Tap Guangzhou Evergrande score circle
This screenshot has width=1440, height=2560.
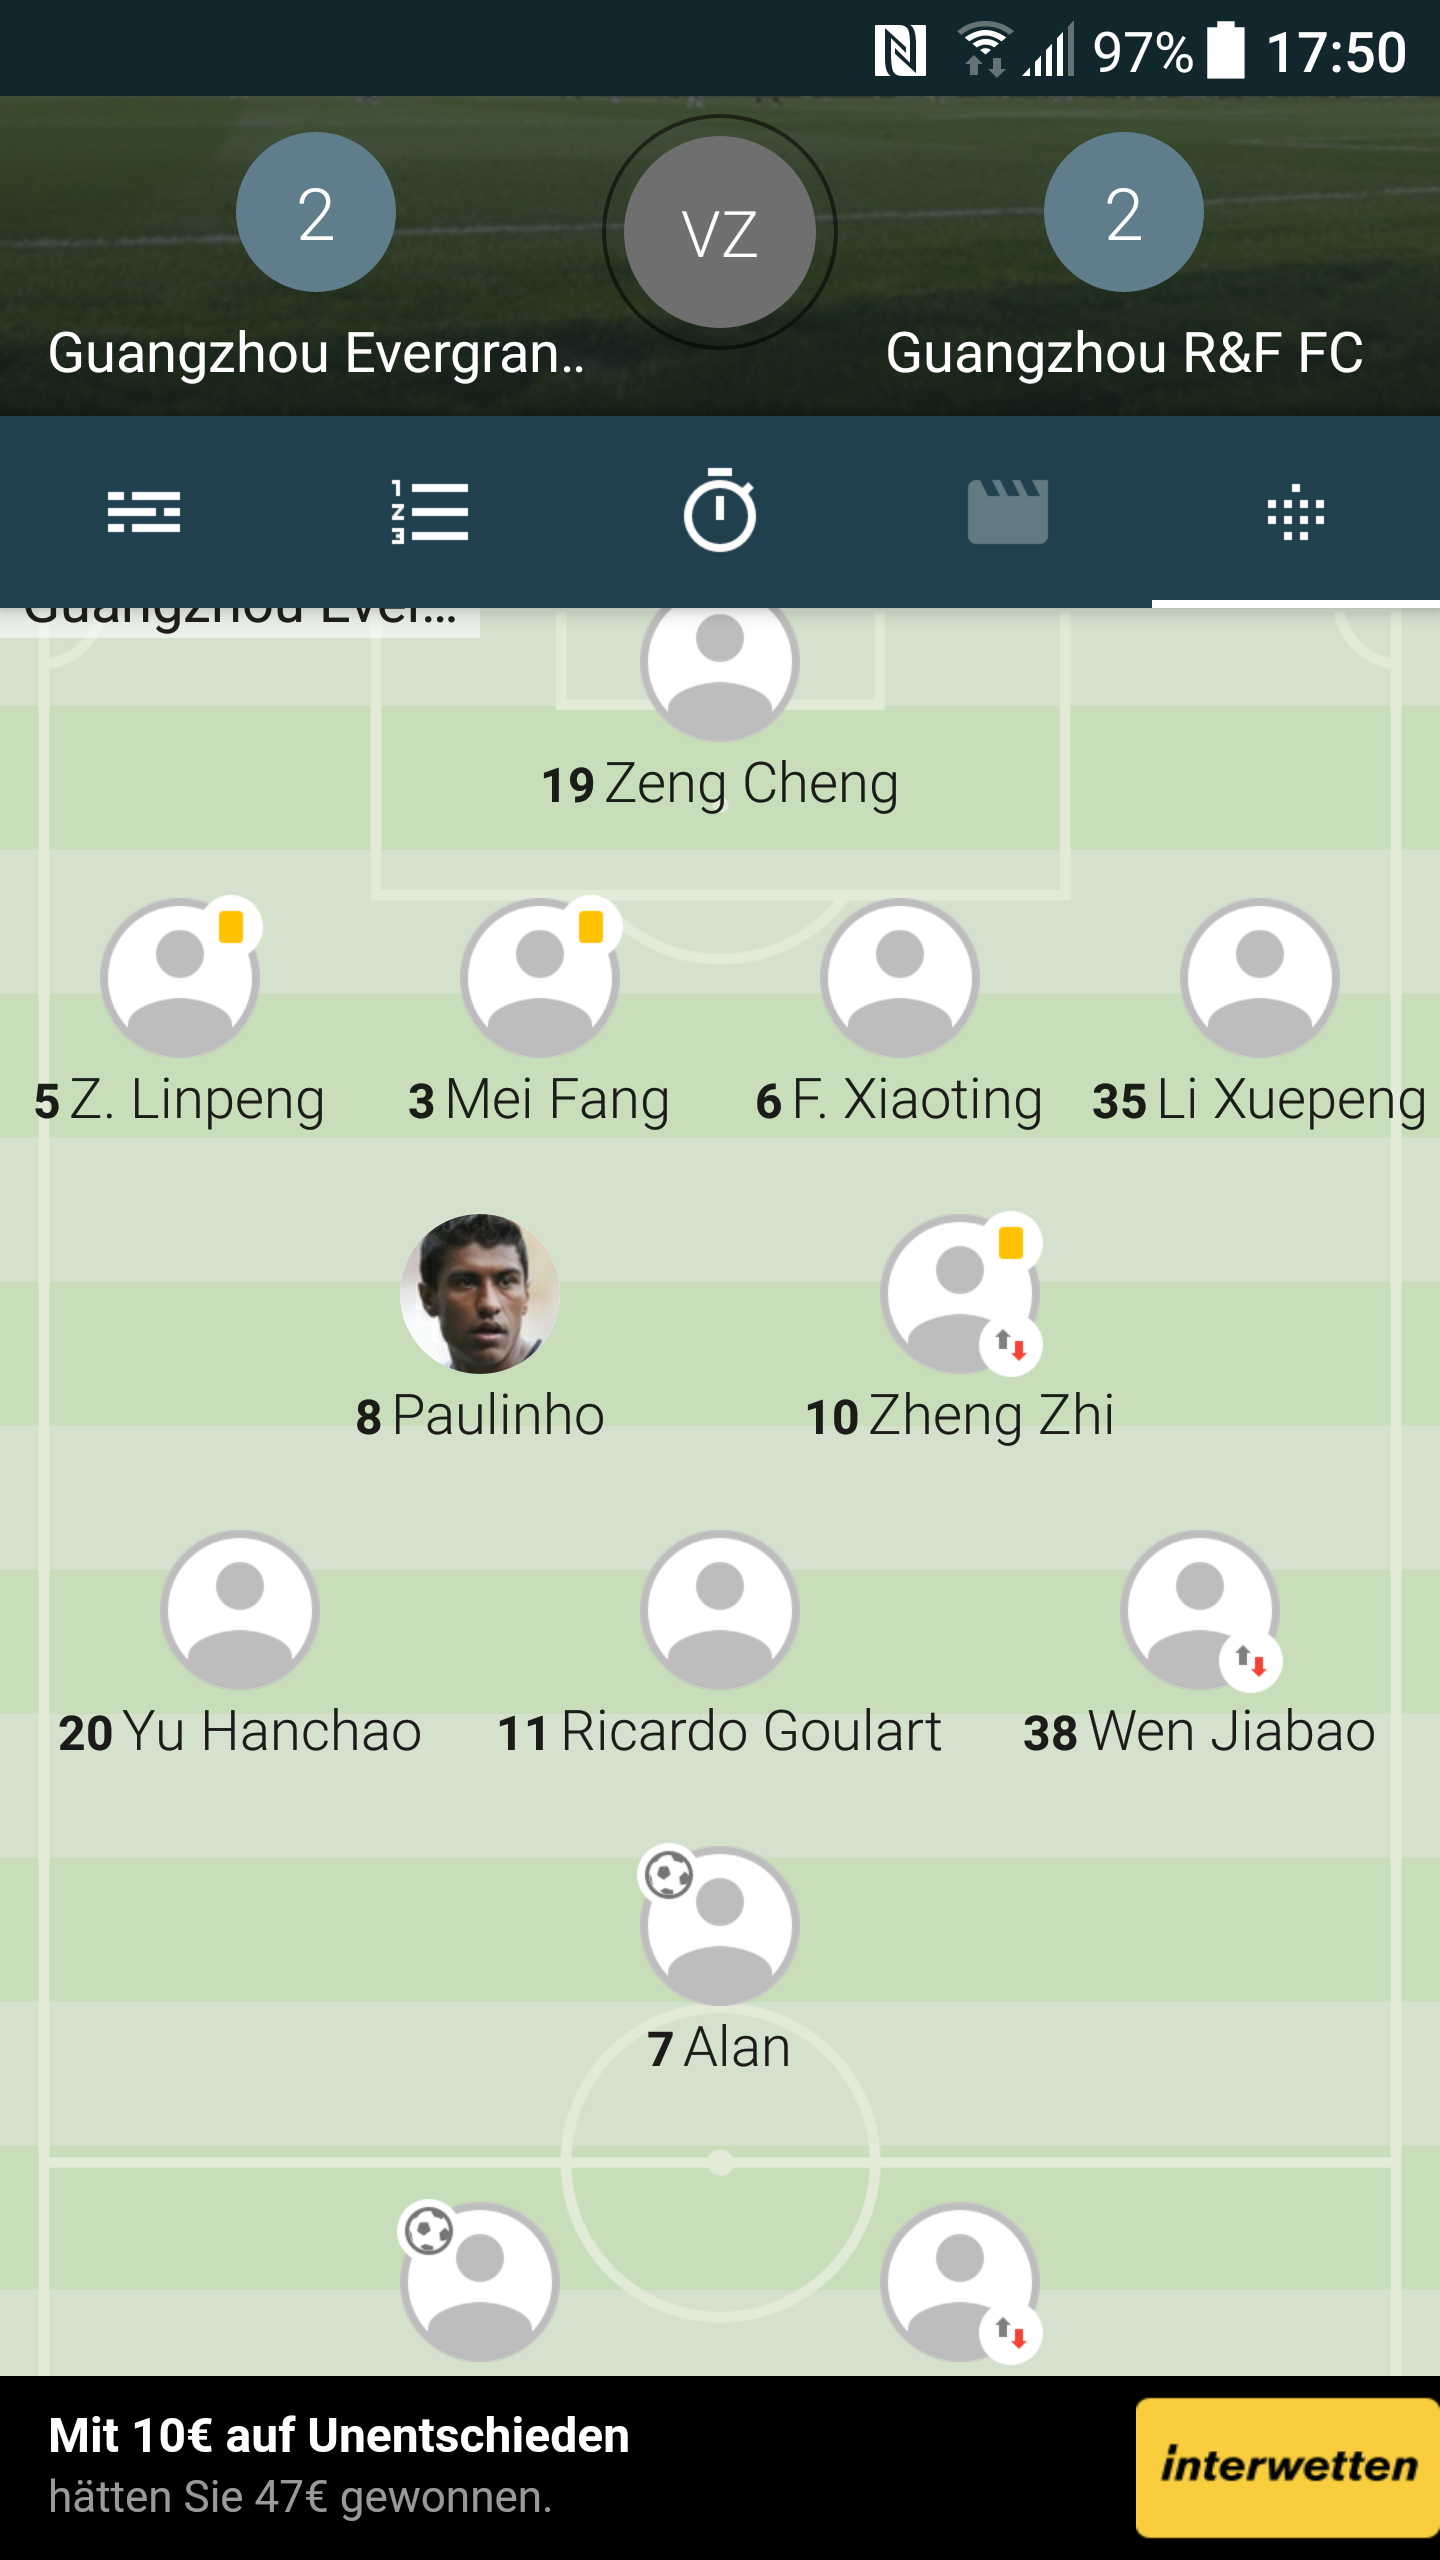pos(316,212)
